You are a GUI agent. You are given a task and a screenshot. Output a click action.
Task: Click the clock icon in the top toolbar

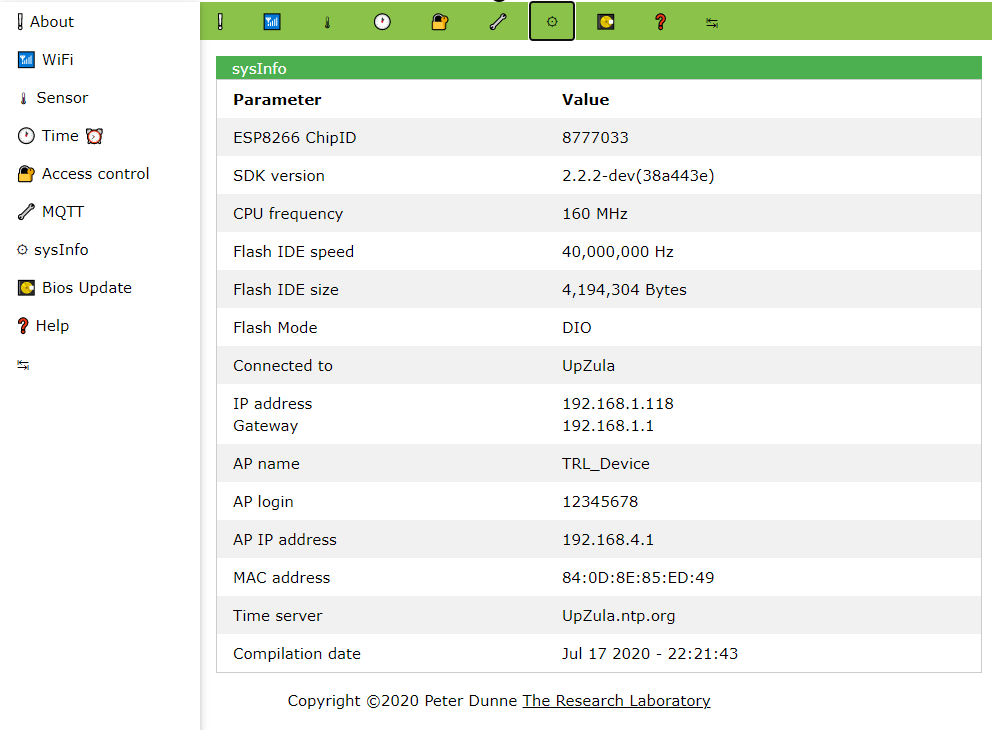coord(382,21)
